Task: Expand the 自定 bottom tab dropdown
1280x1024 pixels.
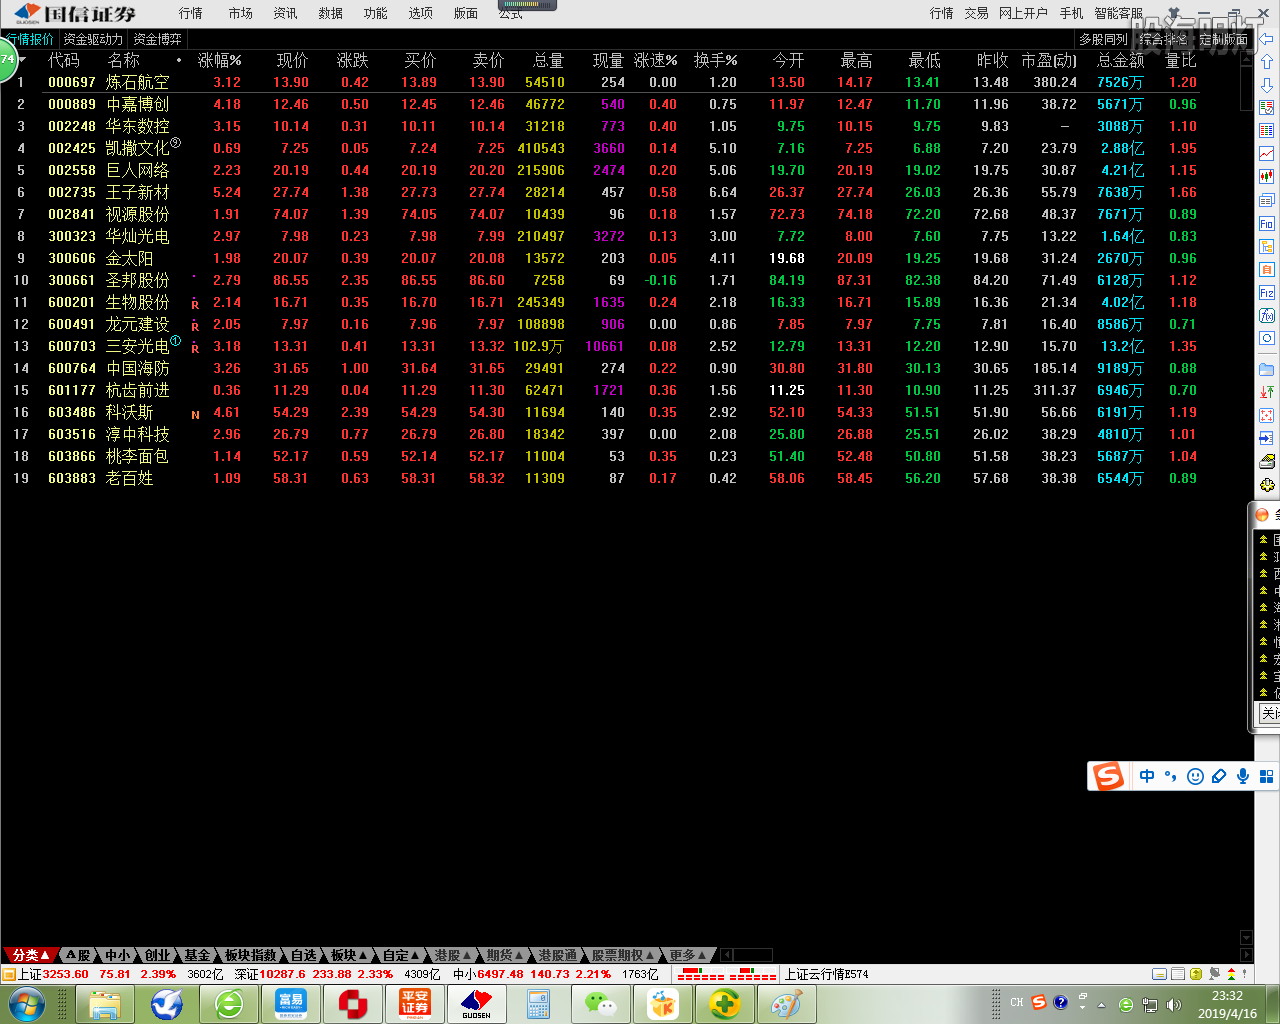Action: click(x=401, y=955)
